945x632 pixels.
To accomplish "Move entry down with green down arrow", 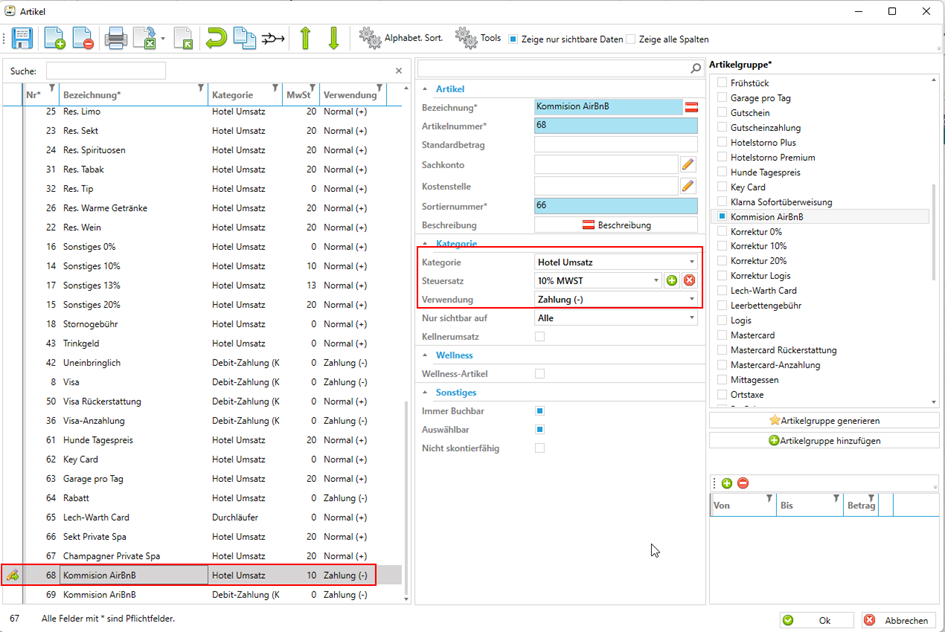I will 334,39.
